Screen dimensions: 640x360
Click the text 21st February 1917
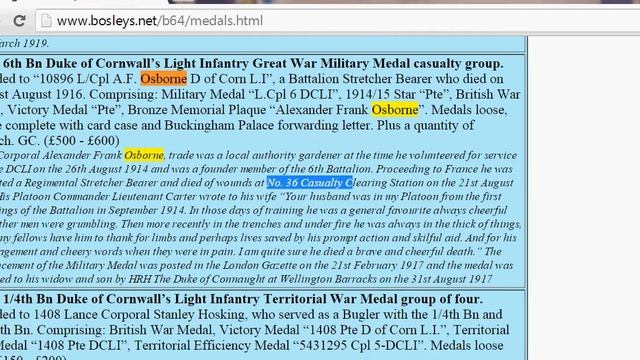(x=377, y=265)
